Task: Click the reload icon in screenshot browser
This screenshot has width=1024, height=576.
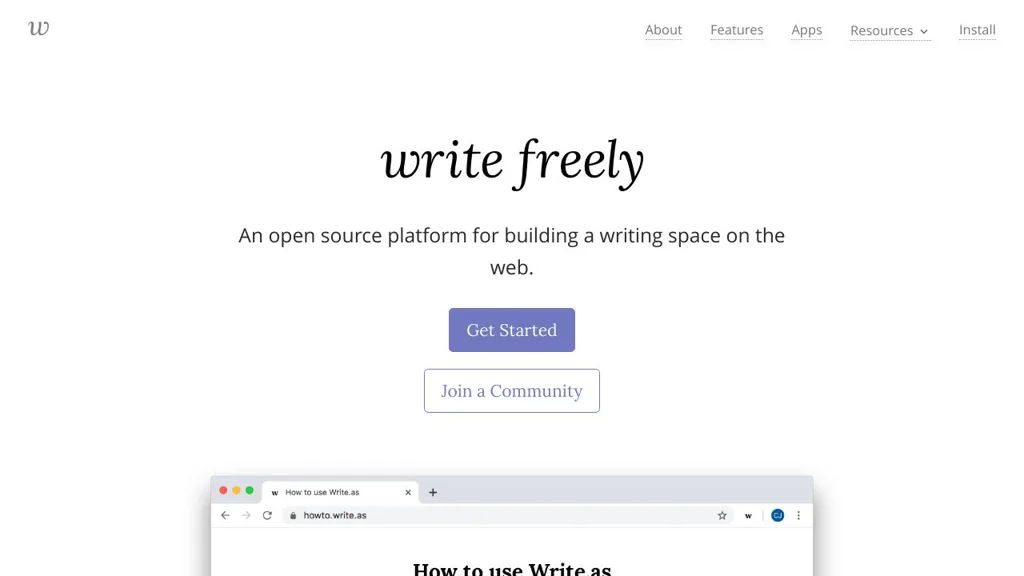Action: 267,516
